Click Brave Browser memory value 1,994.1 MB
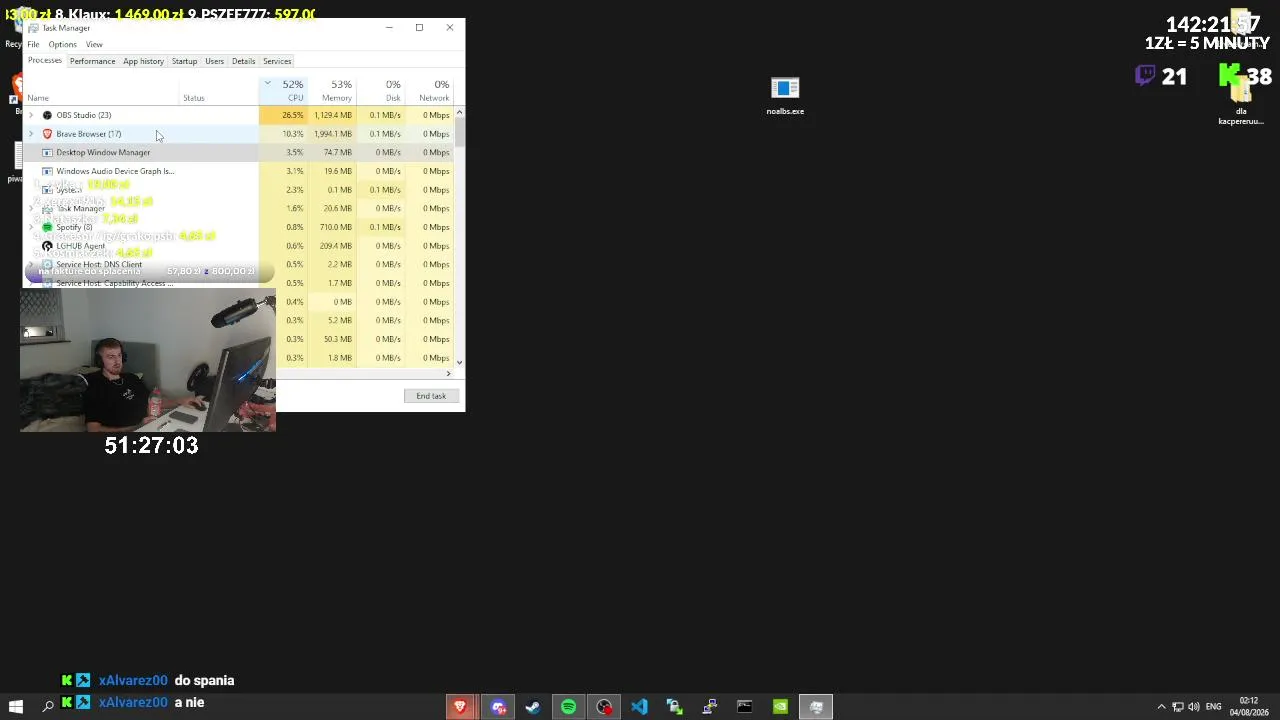 tap(333, 134)
